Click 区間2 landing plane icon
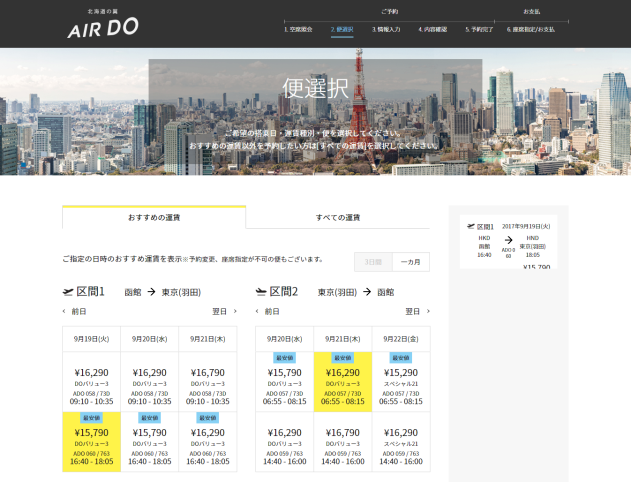The image size is (631, 482). tap(261, 292)
